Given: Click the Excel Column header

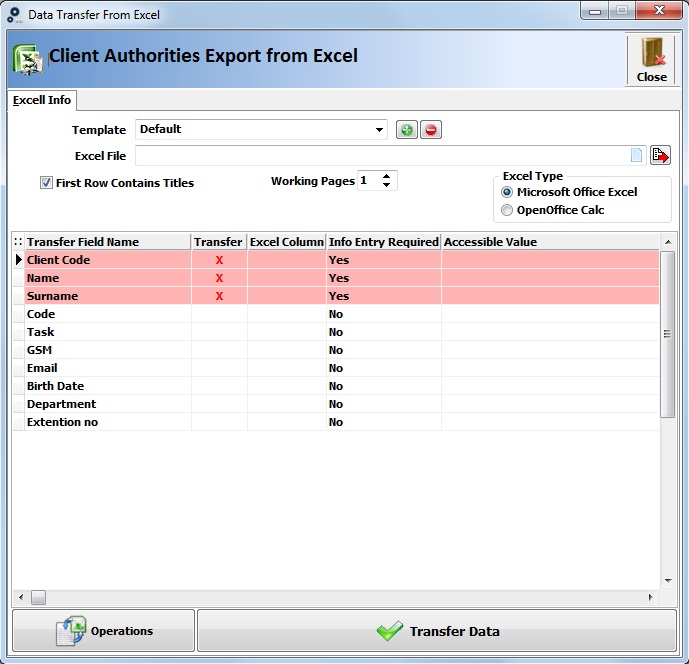Looking at the screenshot, I should tap(286, 242).
